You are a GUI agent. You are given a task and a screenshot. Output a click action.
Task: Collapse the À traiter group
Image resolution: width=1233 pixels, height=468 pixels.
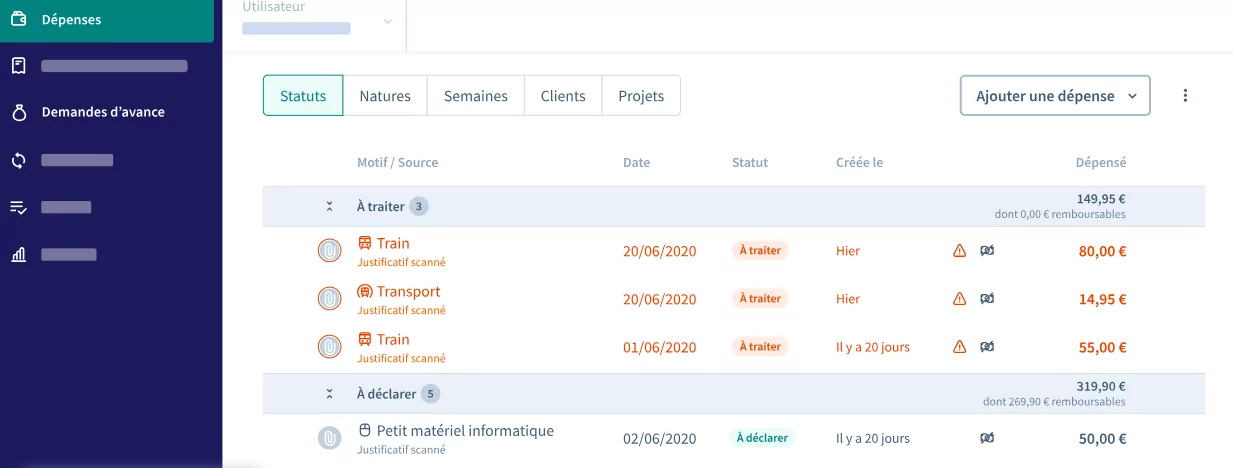click(x=329, y=207)
